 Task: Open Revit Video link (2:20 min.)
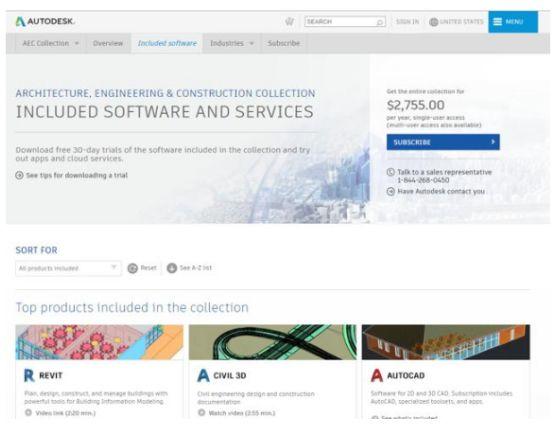(x=65, y=413)
